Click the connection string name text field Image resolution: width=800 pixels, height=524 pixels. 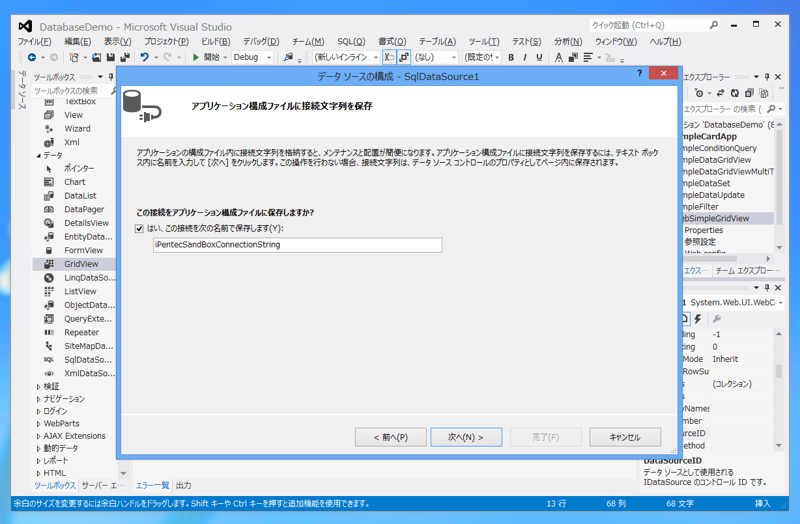point(297,245)
